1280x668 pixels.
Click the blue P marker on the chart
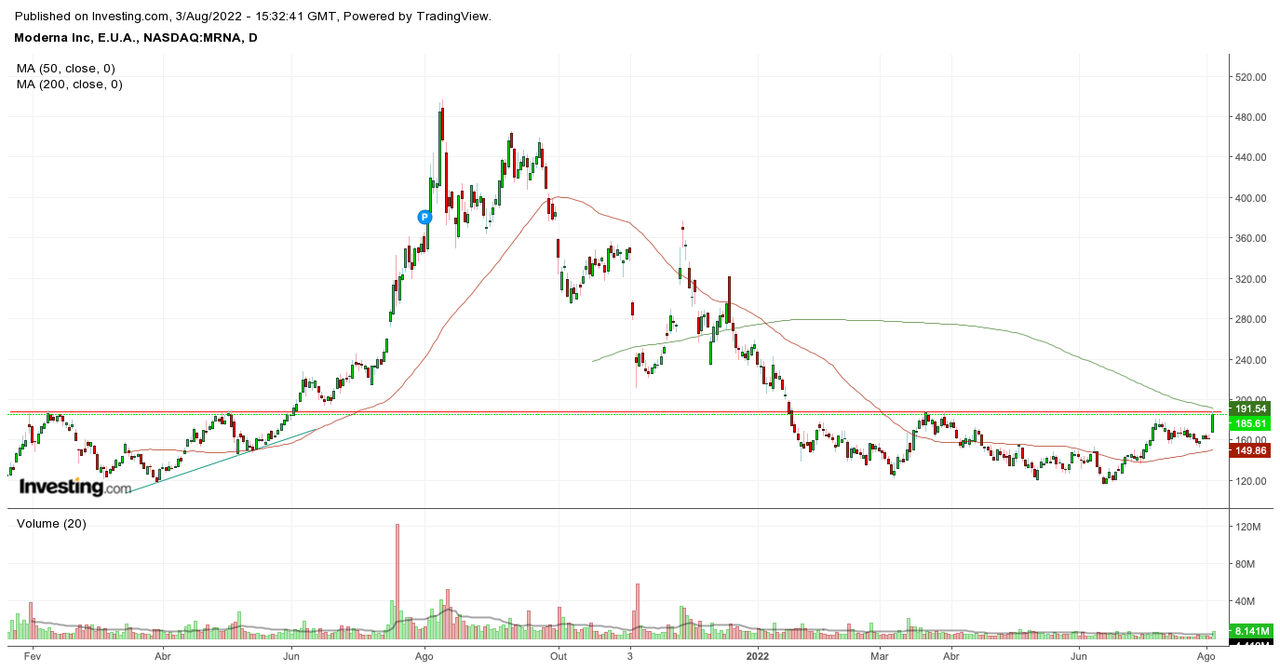pos(424,216)
